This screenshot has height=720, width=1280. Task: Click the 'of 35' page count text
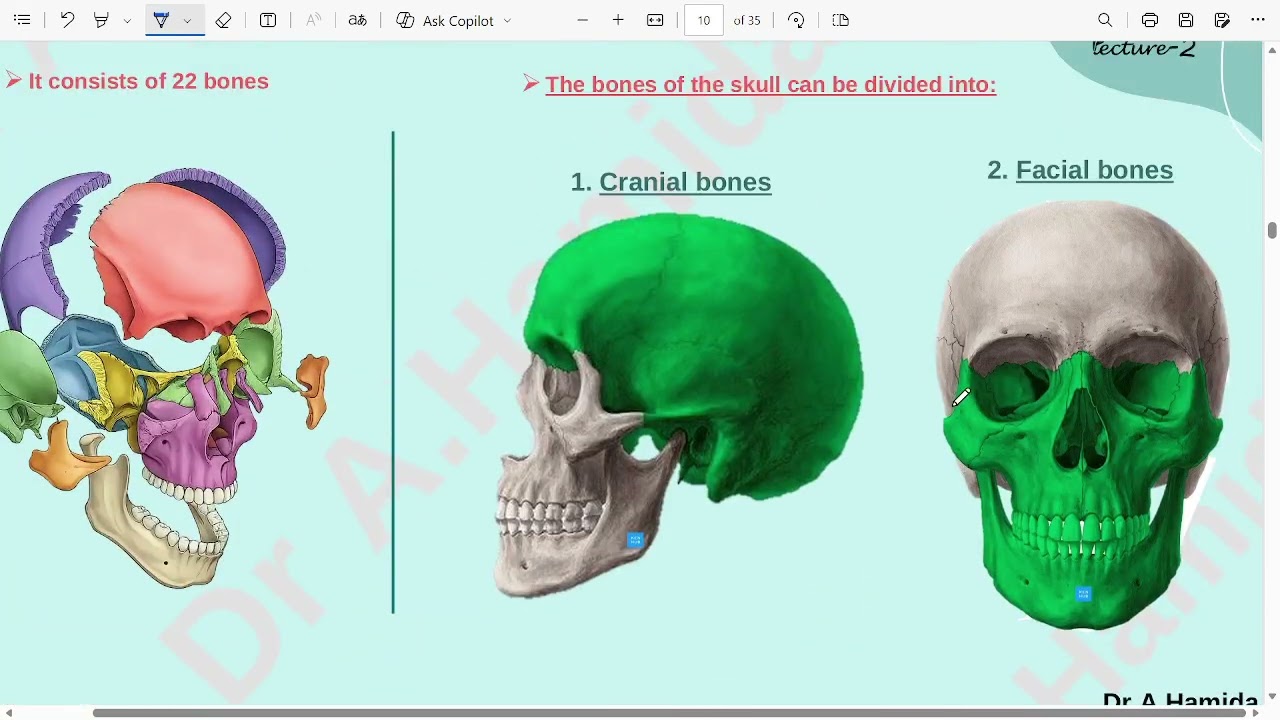tap(747, 20)
